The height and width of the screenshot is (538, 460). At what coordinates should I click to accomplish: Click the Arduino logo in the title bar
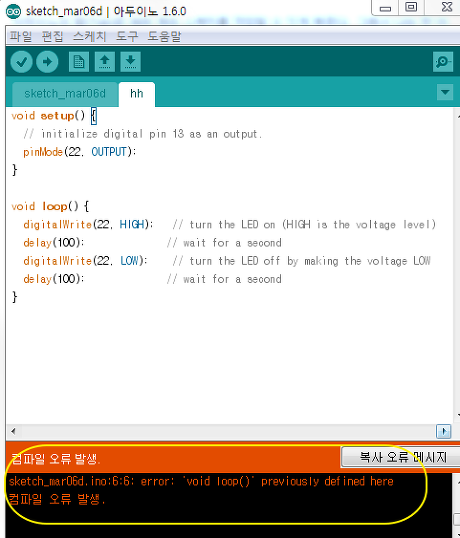(x=13, y=12)
